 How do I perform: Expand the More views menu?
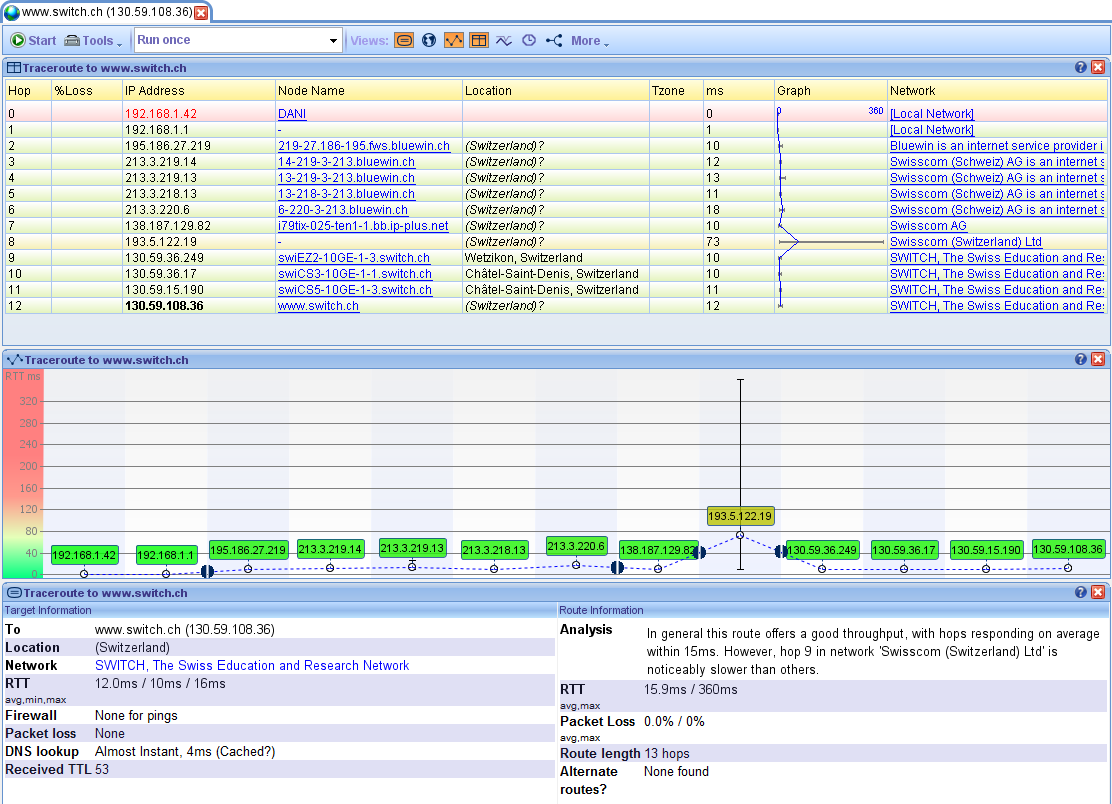(x=588, y=40)
